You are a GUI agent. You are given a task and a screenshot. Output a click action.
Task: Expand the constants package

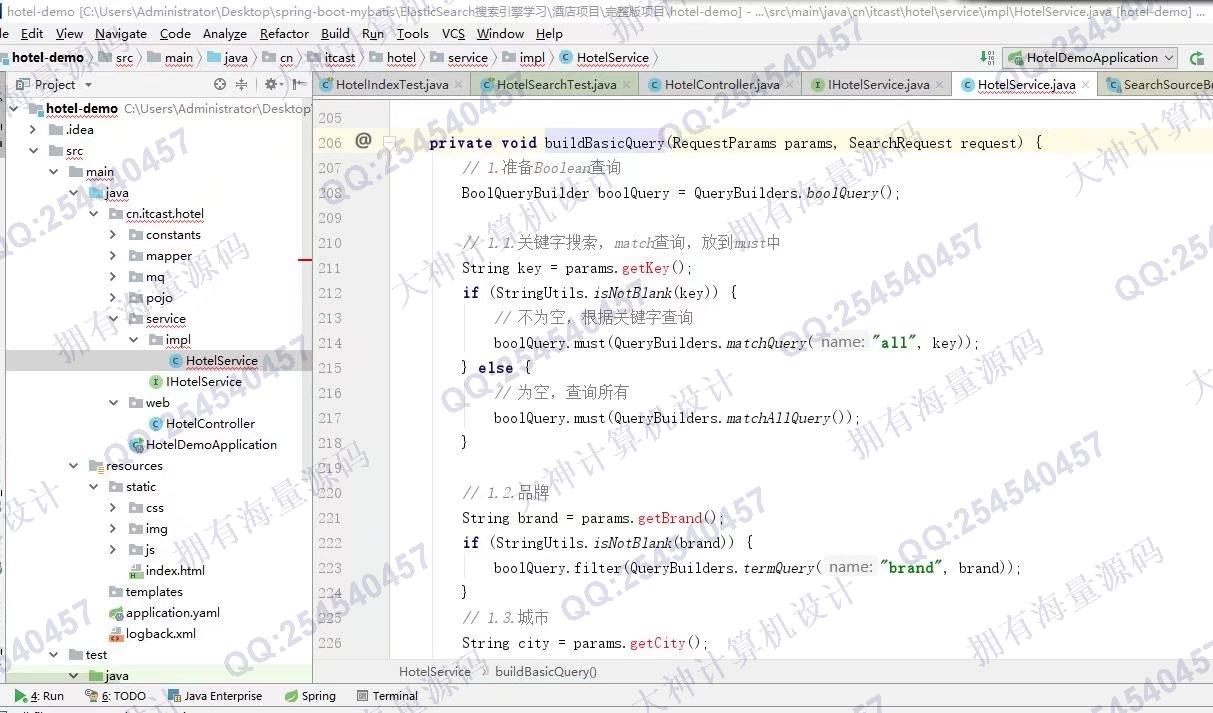point(113,234)
